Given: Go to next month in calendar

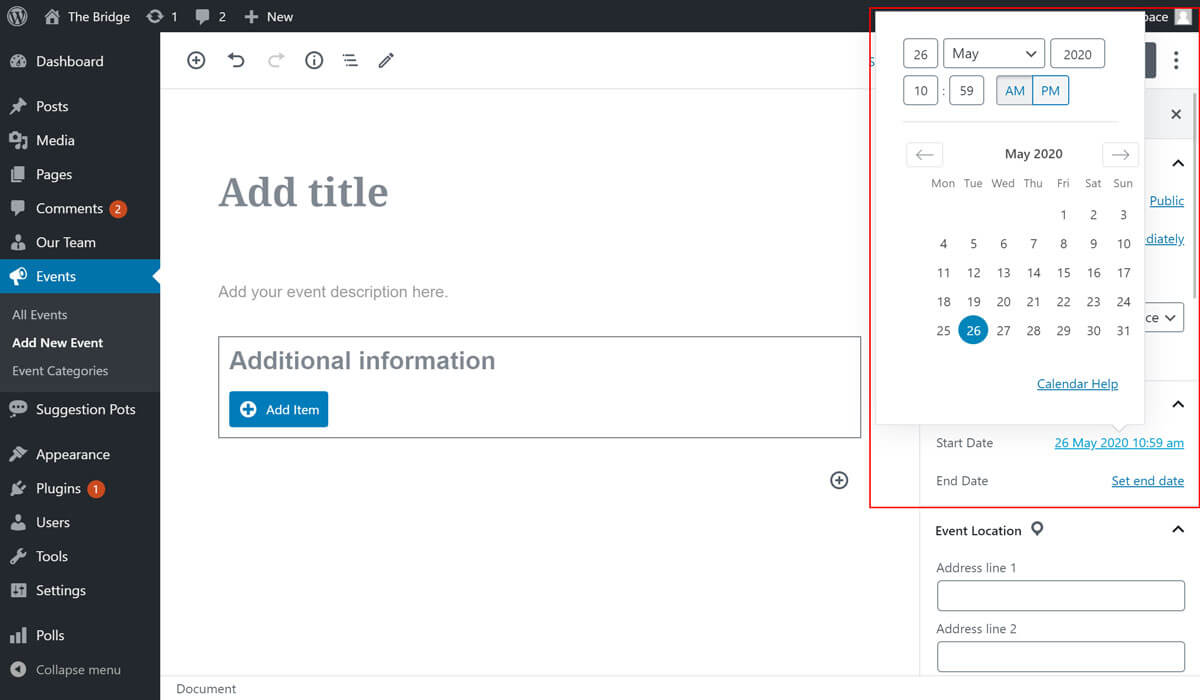Looking at the screenshot, I should (x=1120, y=154).
